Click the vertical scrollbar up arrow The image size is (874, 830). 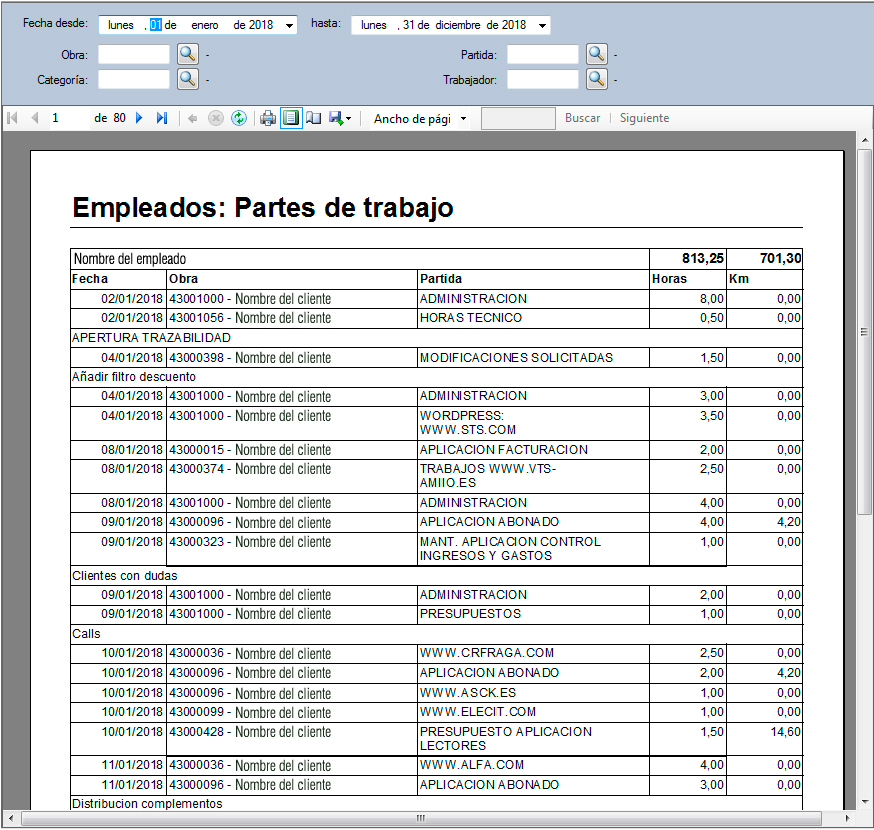[x=865, y=140]
